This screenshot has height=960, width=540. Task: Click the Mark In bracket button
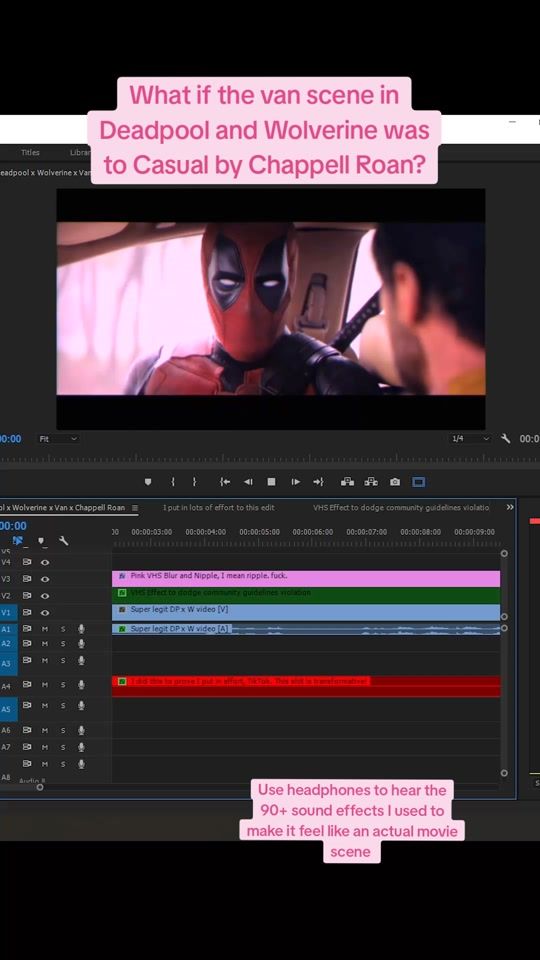(173, 482)
